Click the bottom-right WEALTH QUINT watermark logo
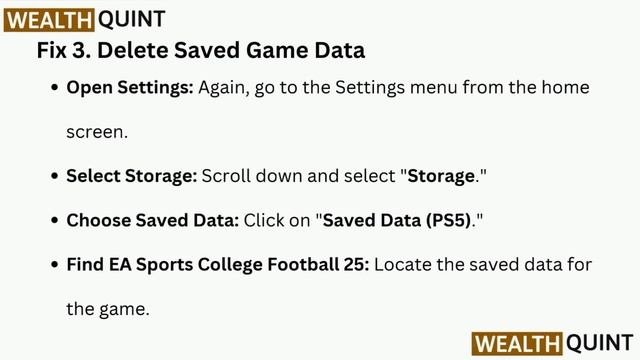 553,343
